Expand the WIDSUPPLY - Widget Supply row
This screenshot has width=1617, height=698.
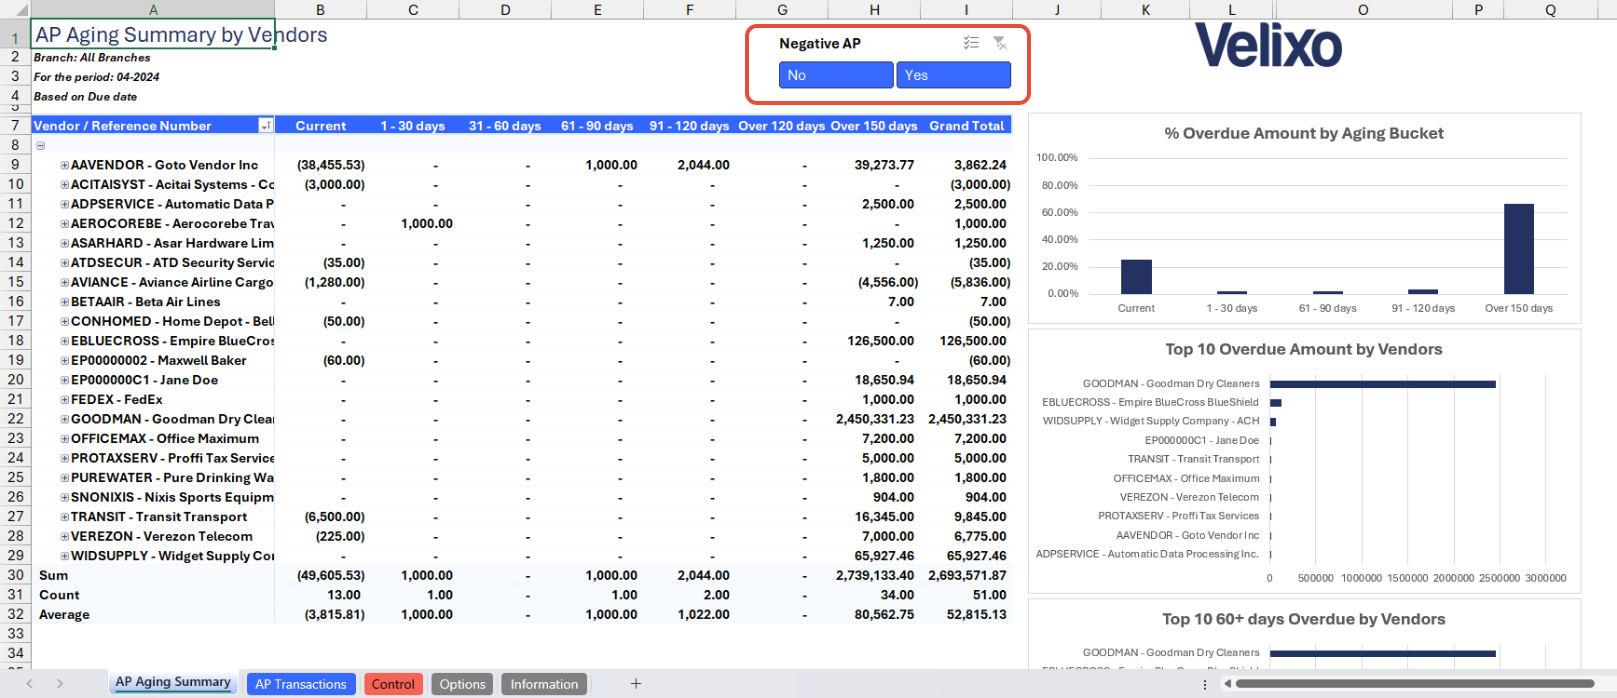click(x=65, y=556)
